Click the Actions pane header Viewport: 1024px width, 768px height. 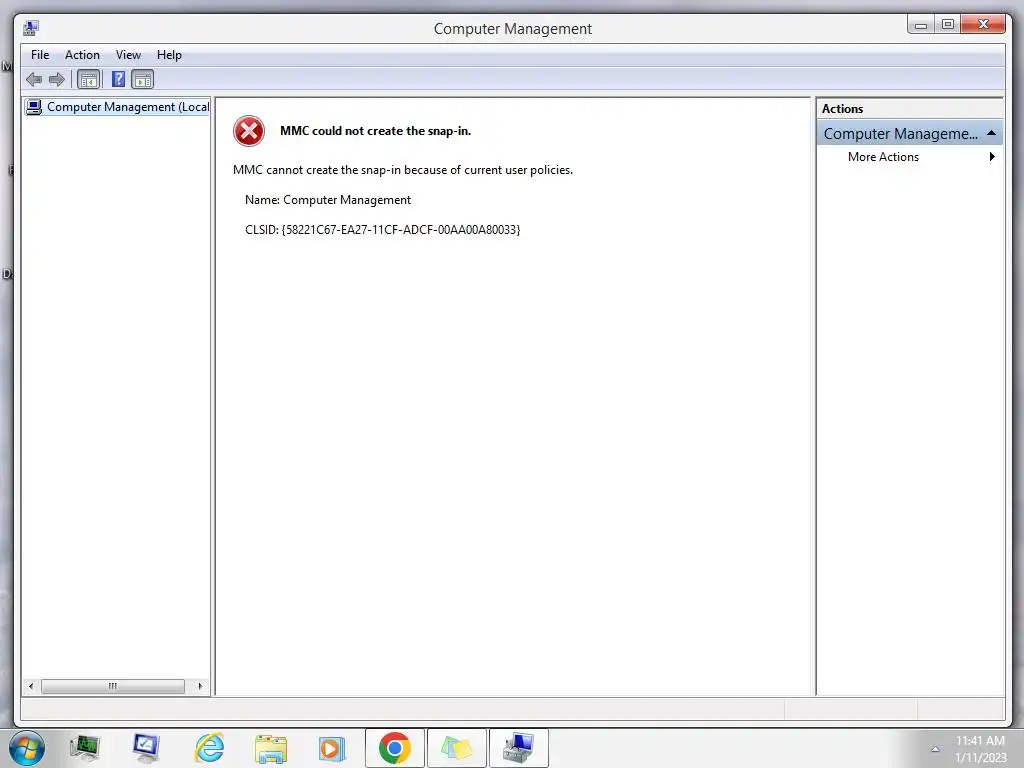point(909,108)
